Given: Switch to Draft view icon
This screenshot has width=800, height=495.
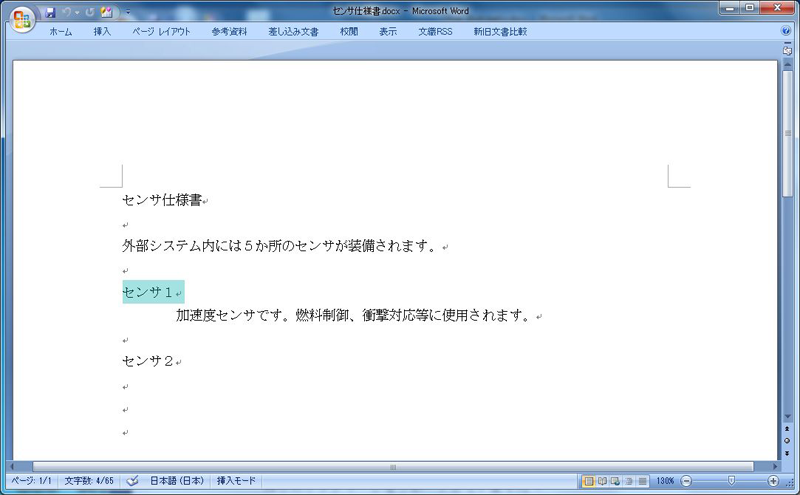Looking at the screenshot, I should pos(642,481).
